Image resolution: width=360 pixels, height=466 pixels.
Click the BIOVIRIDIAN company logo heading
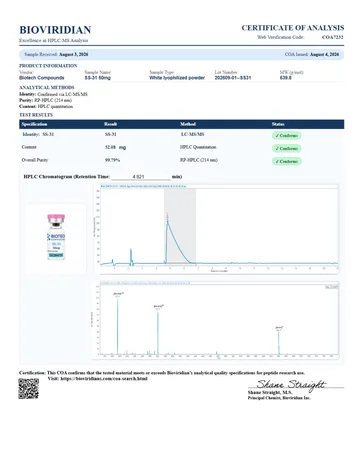55,30
